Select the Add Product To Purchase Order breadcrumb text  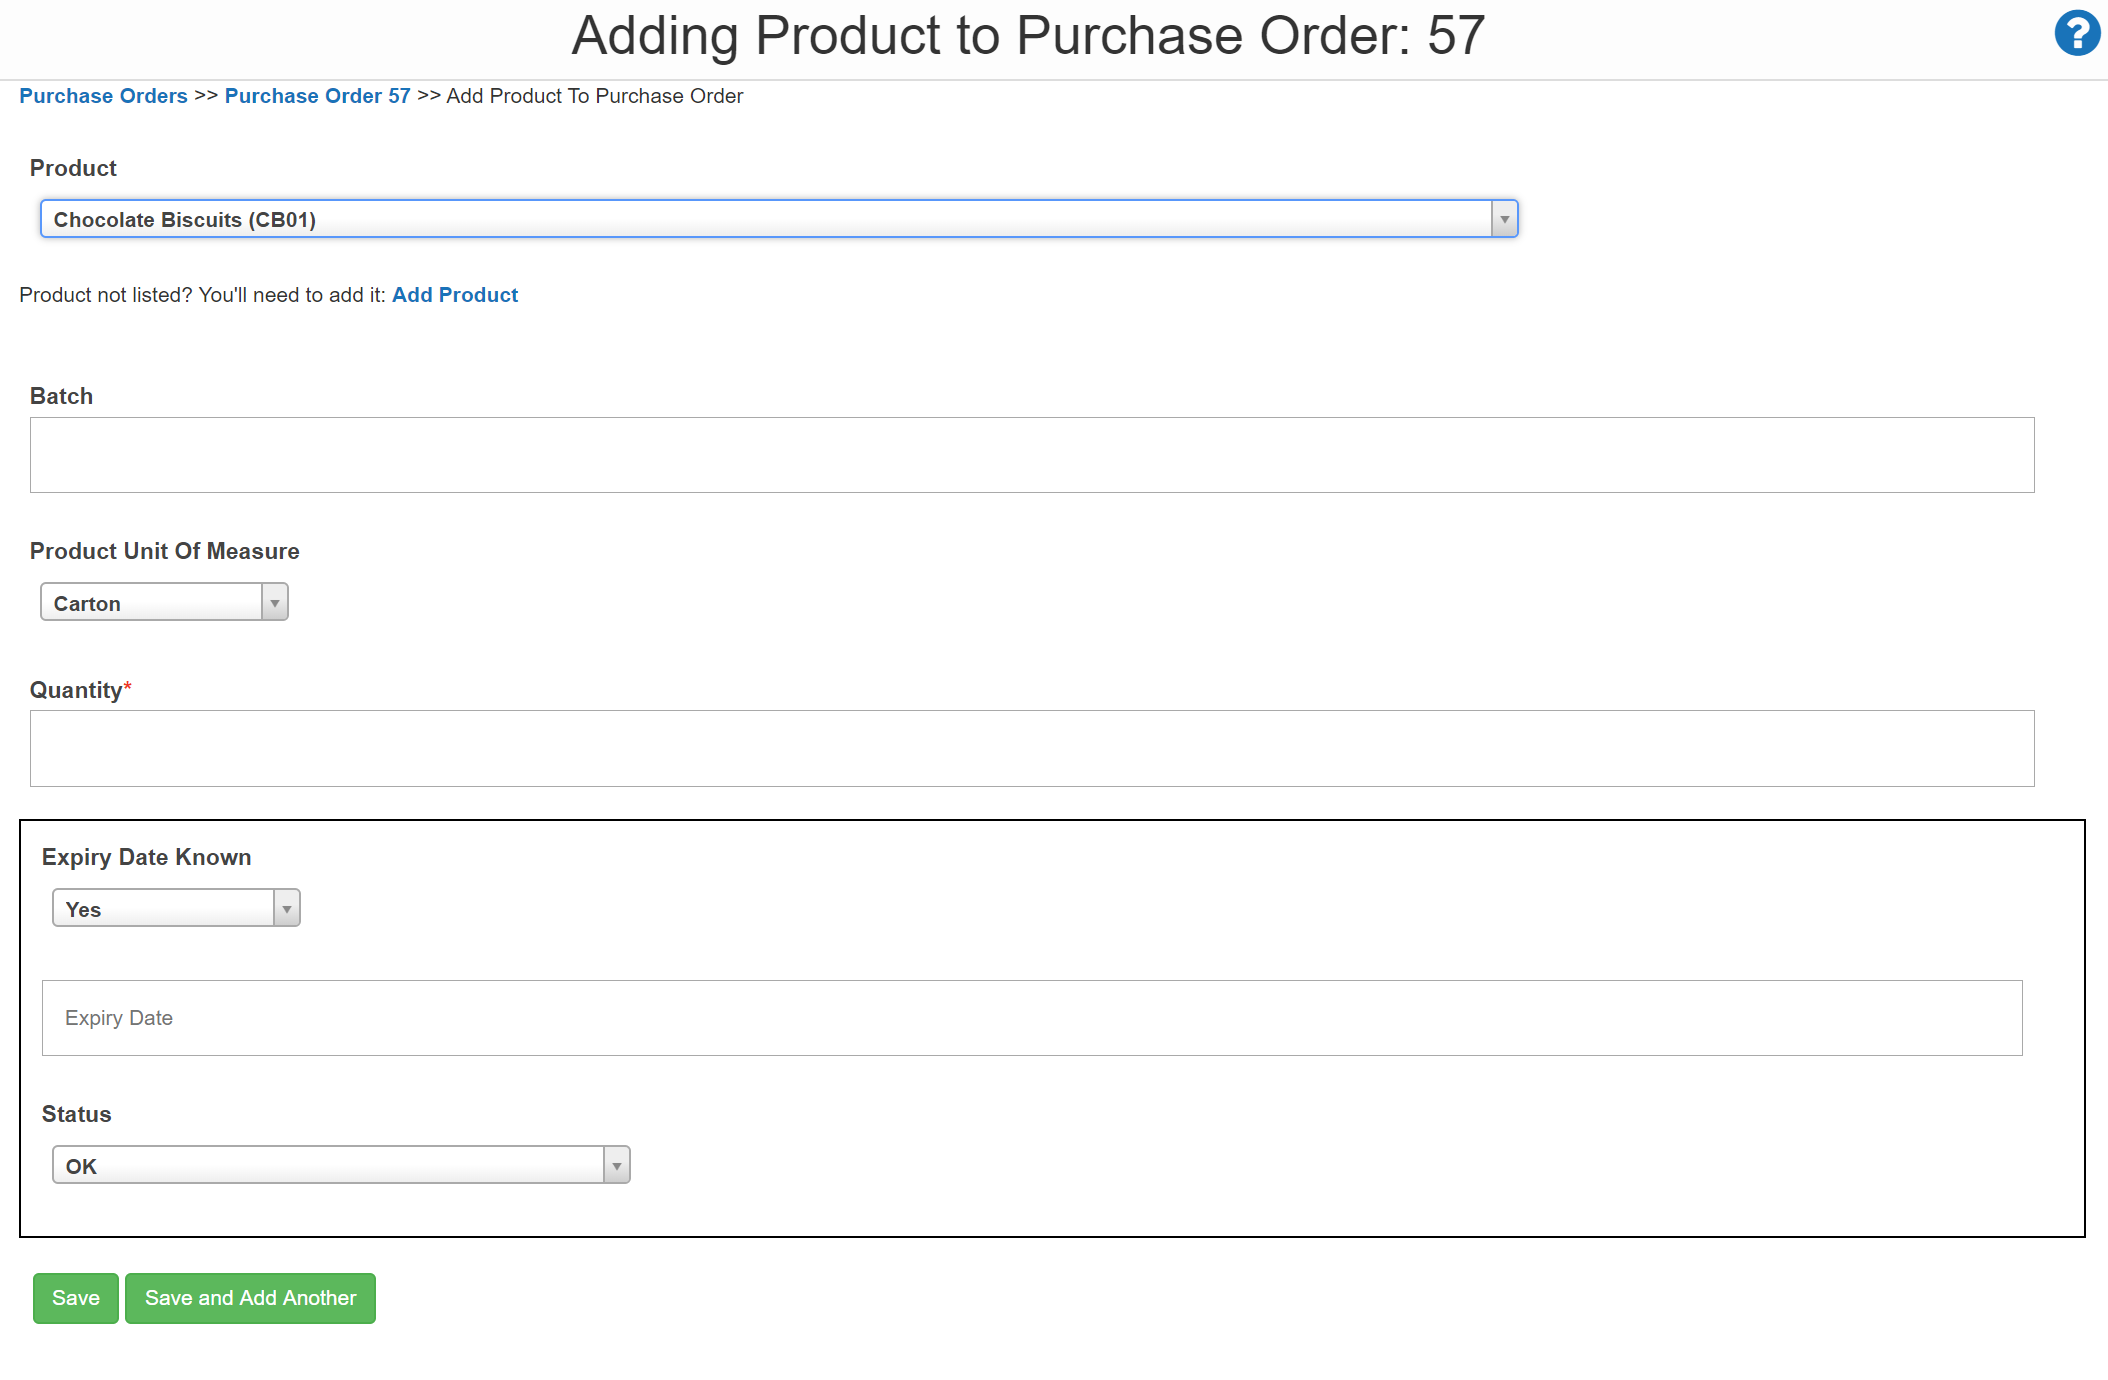coord(594,95)
